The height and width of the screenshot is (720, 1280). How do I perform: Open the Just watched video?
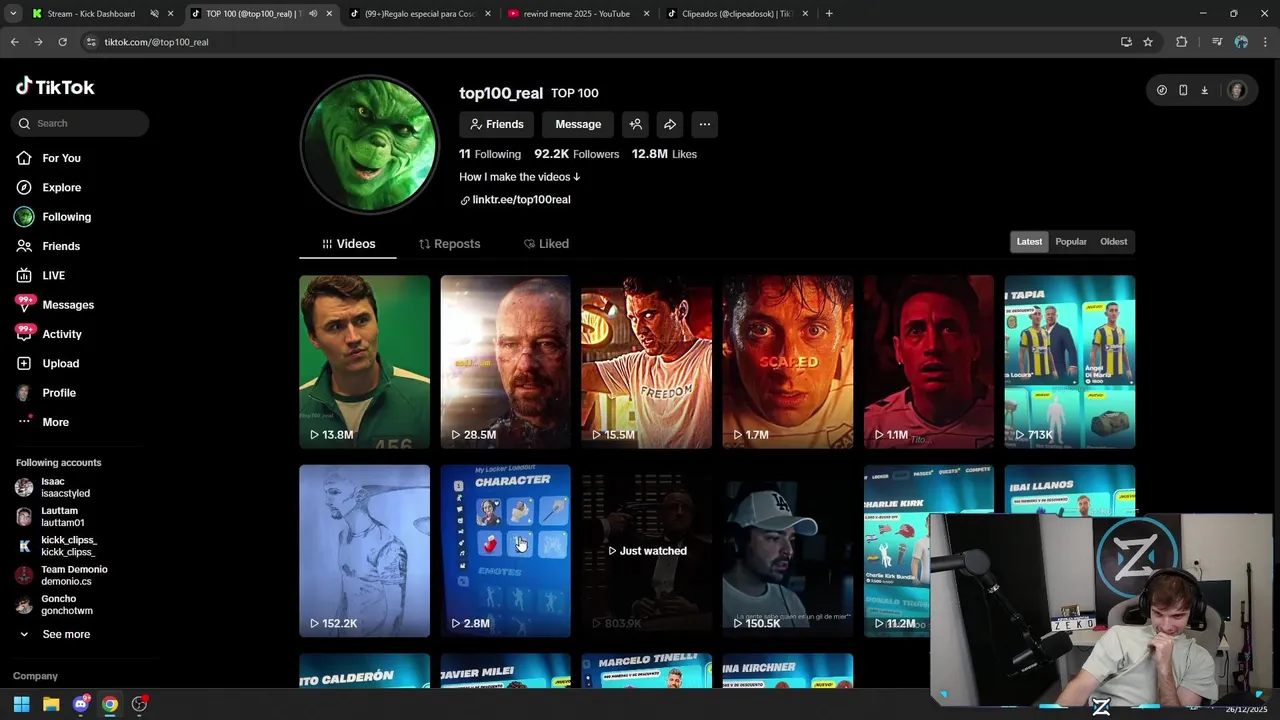[x=646, y=551]
